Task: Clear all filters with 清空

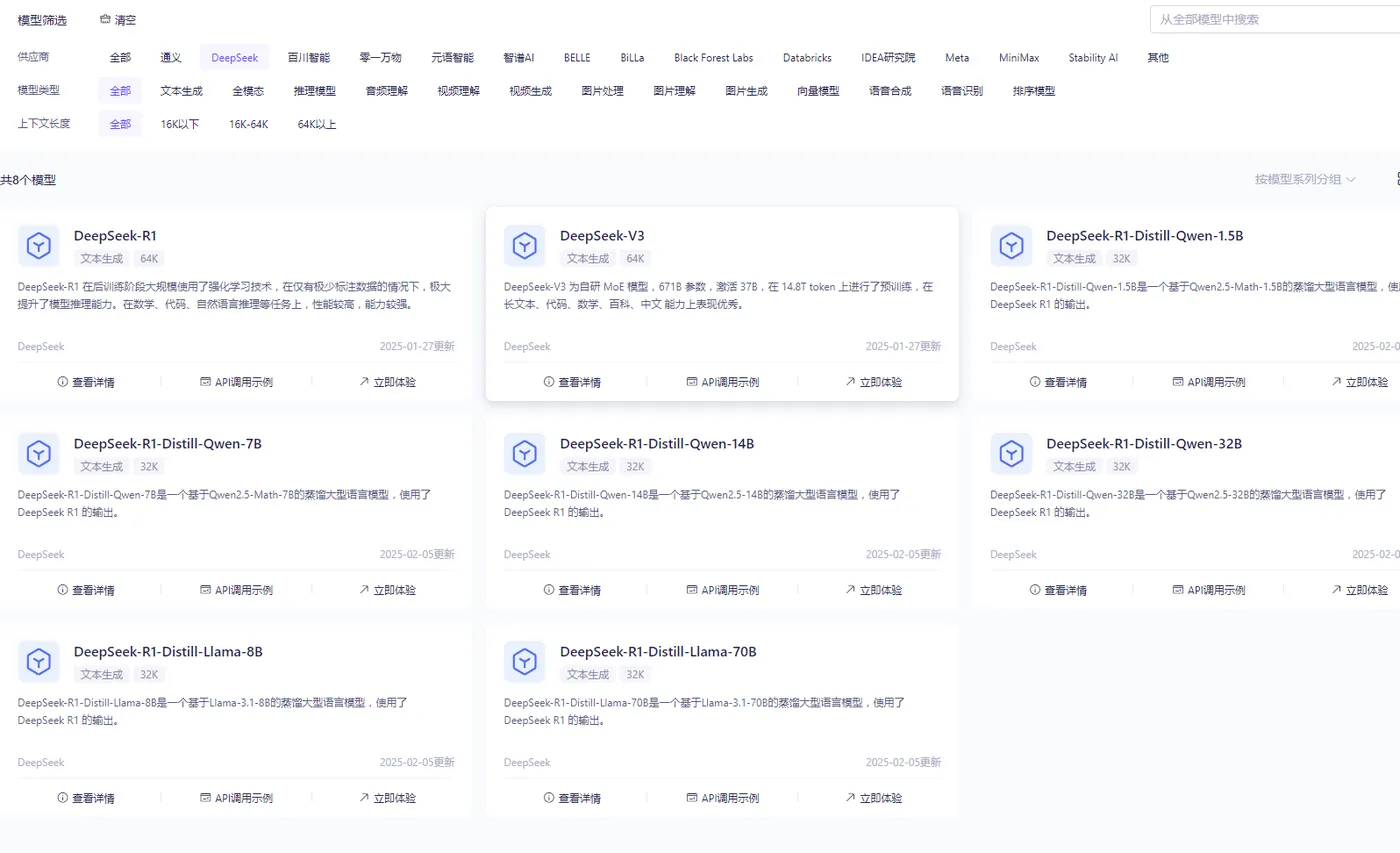Action: point(118,20)
